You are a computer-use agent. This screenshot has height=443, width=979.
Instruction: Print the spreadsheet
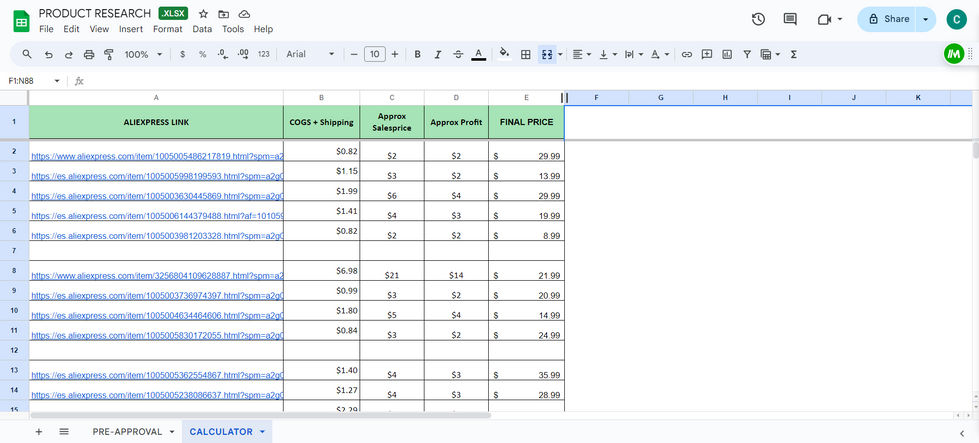tap(89, 54)
